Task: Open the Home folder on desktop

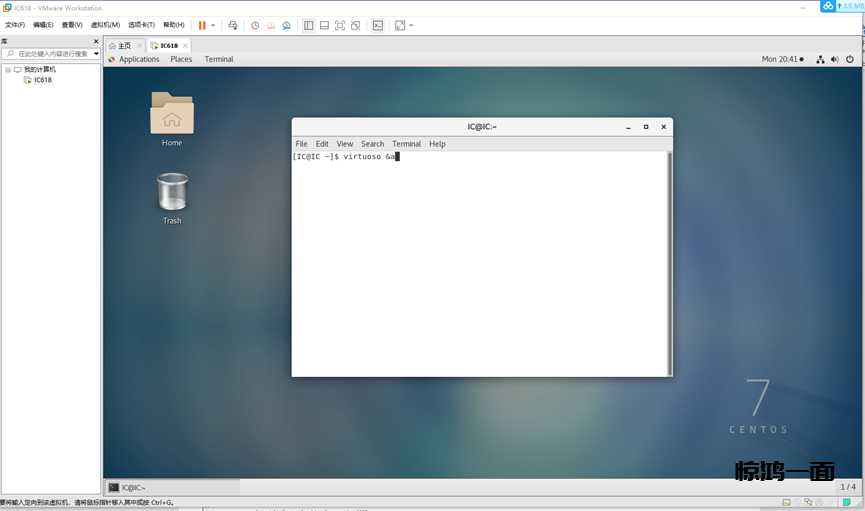Action: point(172,114)
